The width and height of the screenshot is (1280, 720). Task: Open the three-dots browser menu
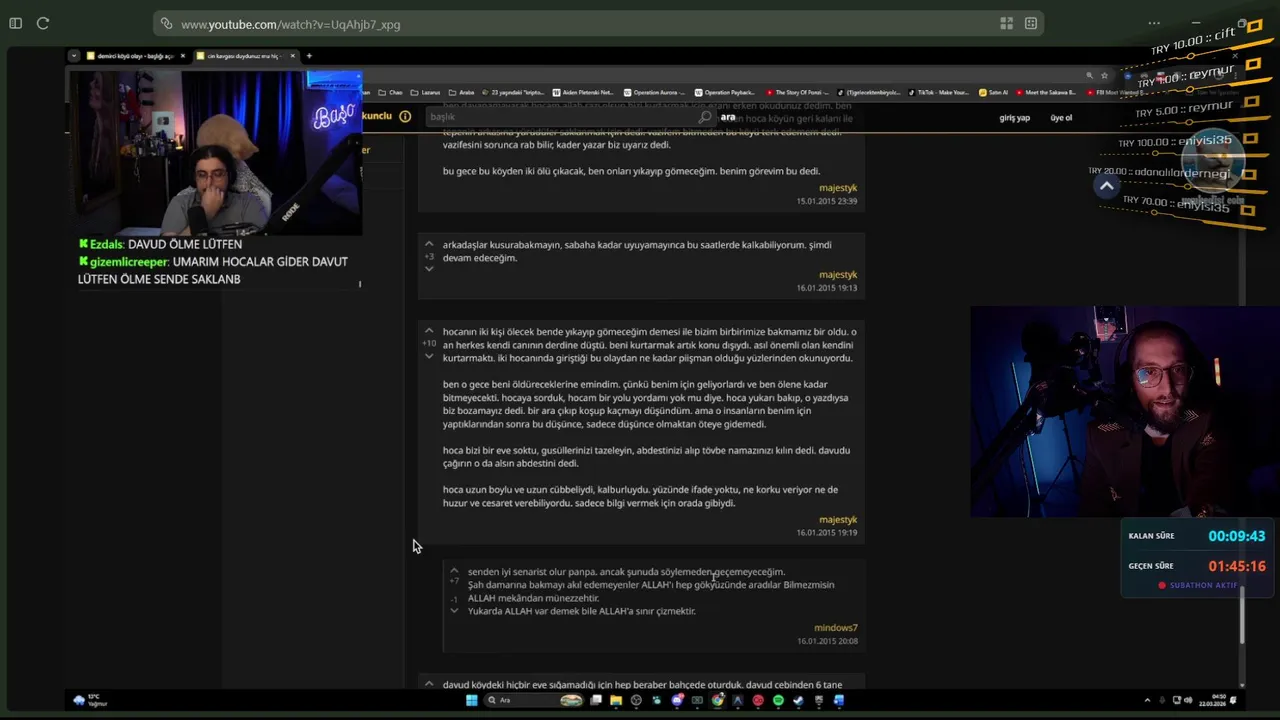1154,23
